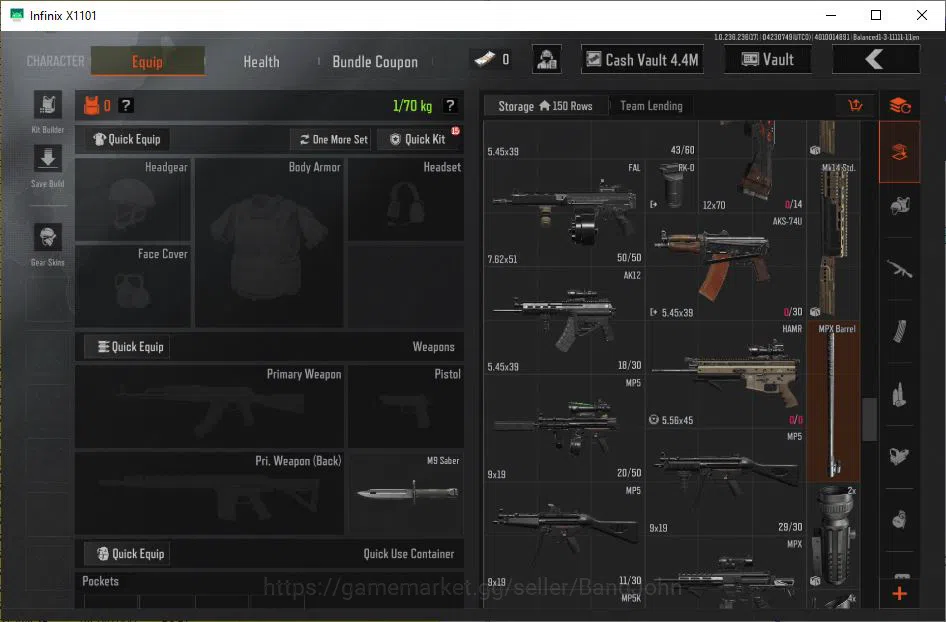
Task: Click the orange plus add button
Action: pos(900,594)
